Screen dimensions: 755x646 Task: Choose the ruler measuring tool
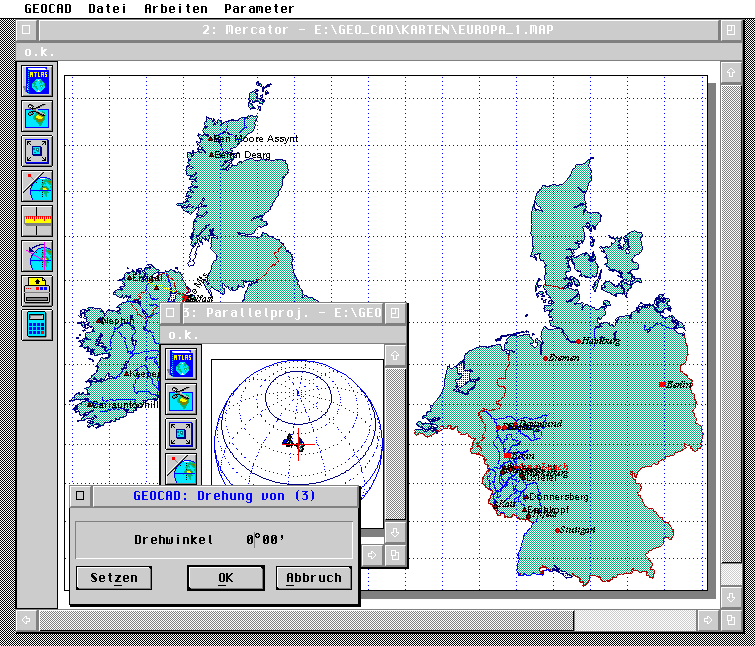(37, 221)
